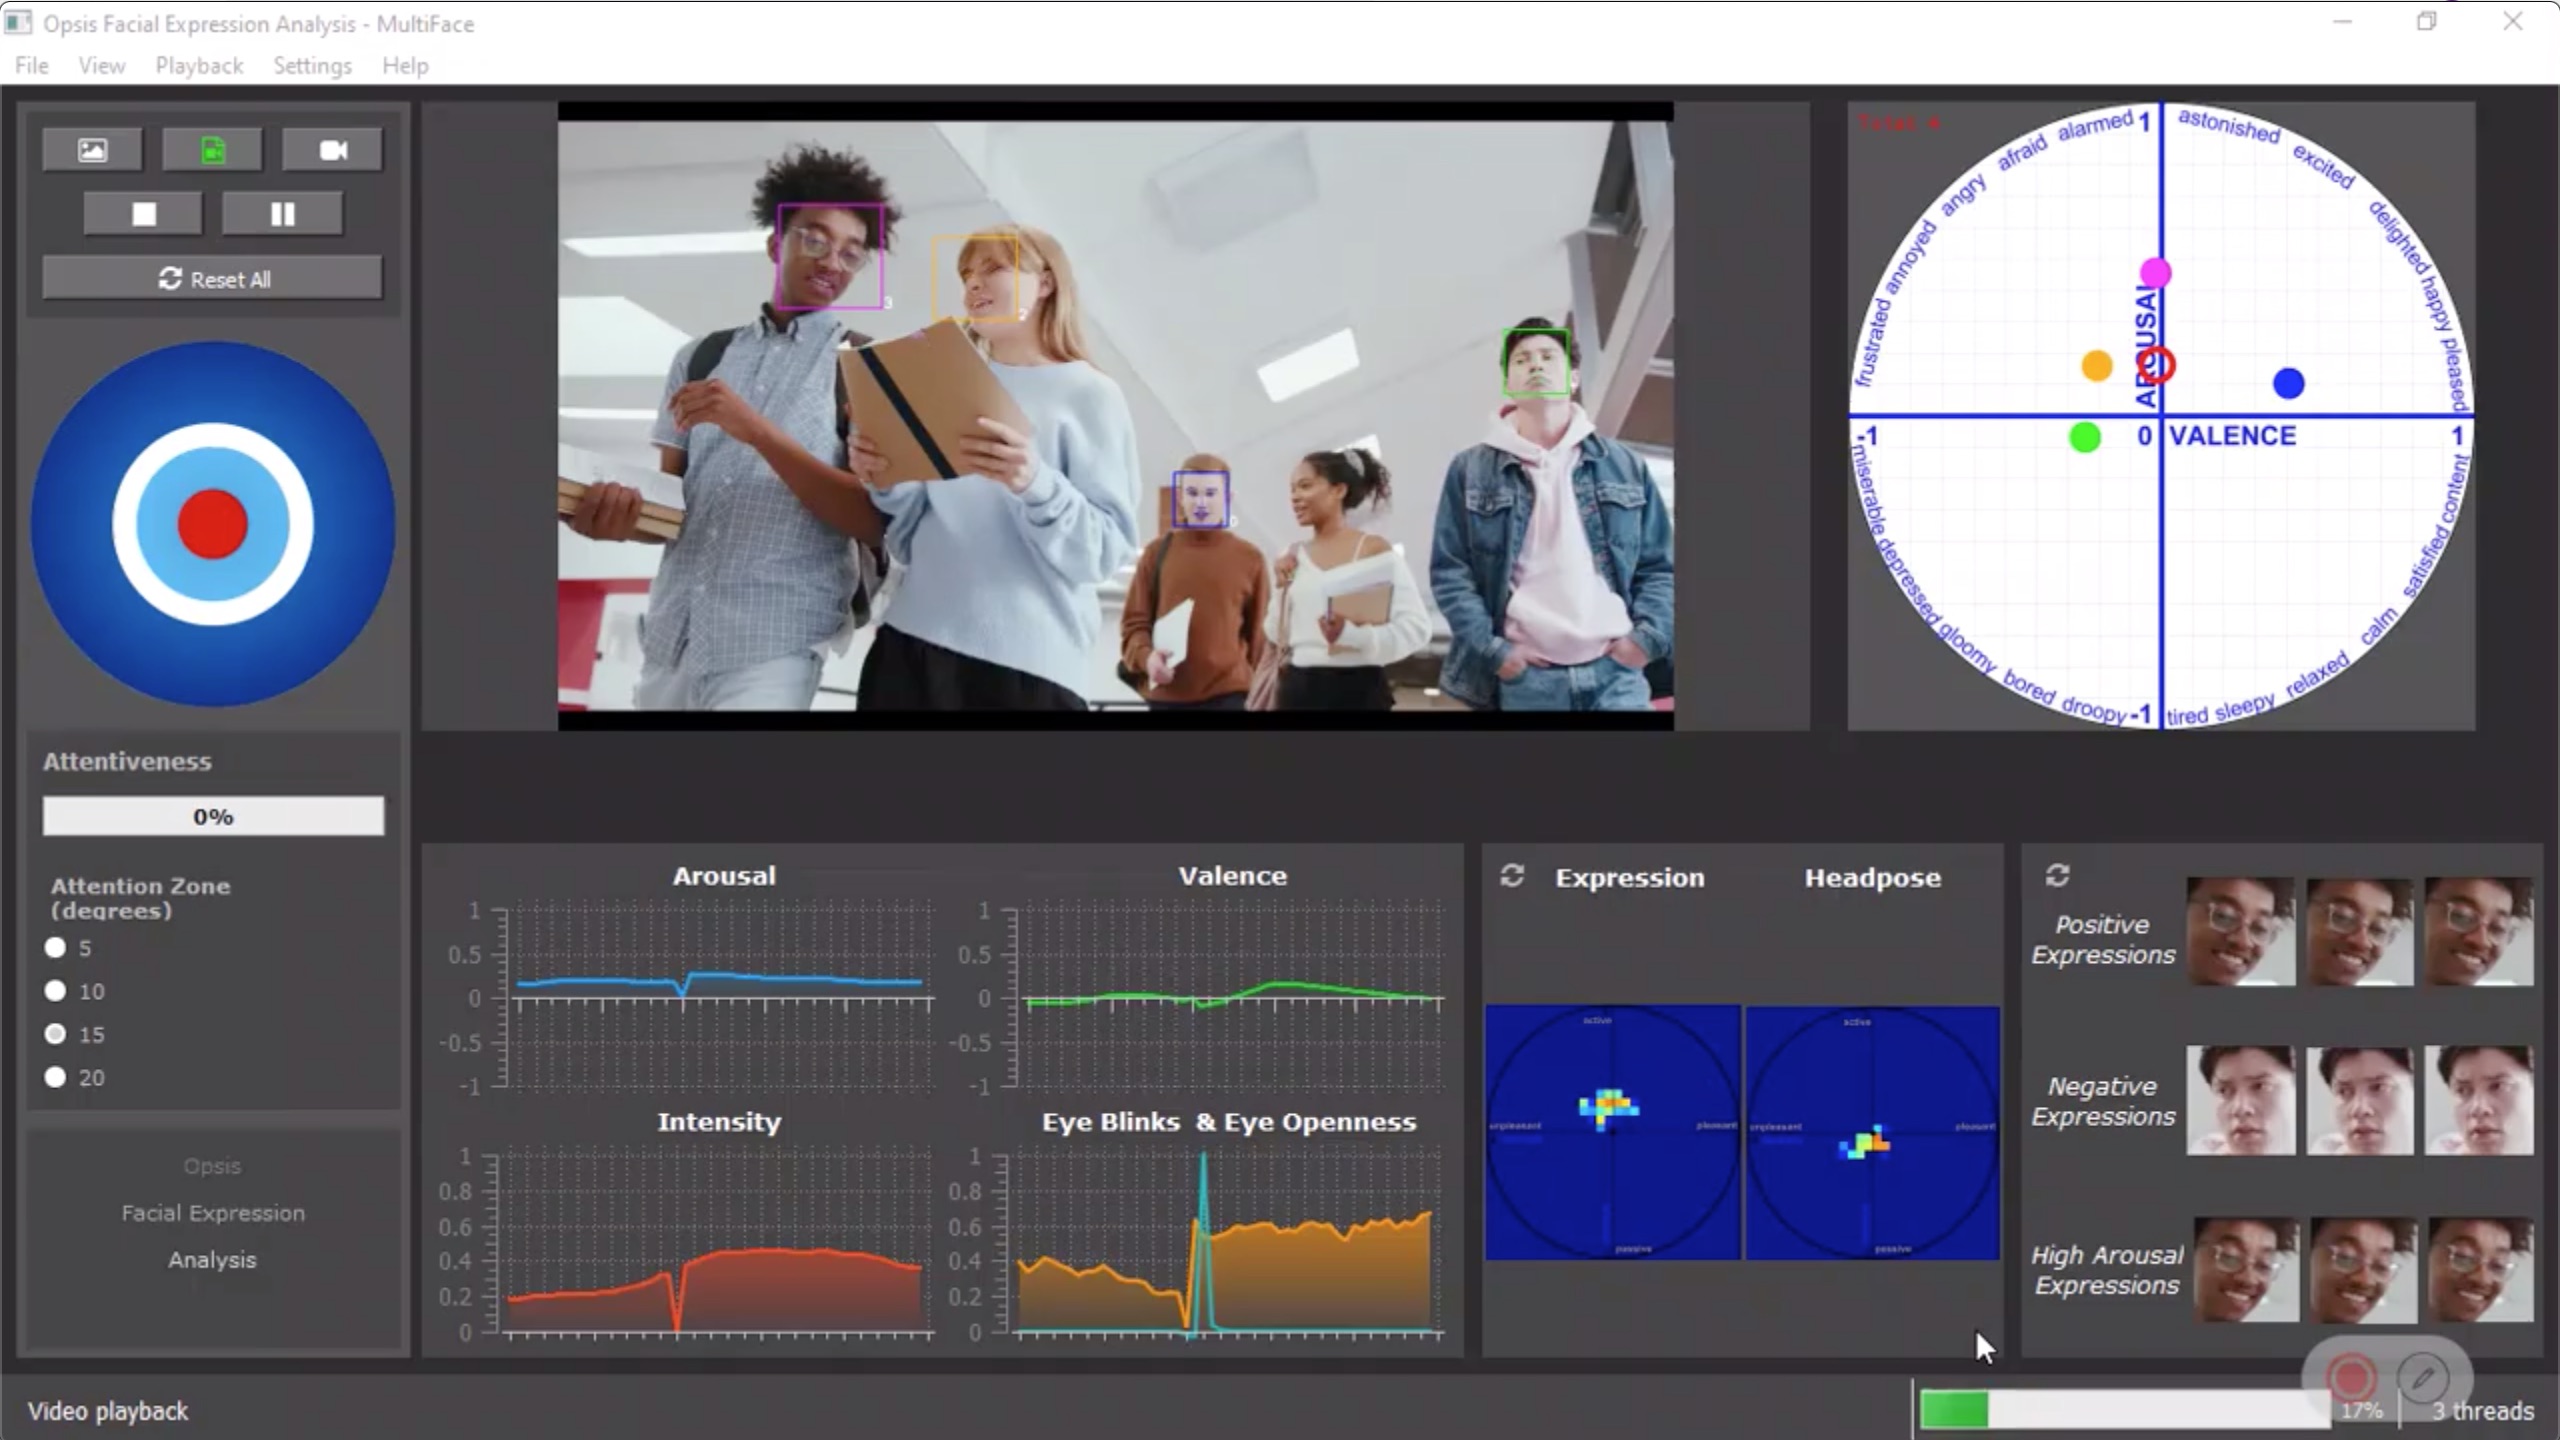Open an image file for analysis
The width and height of the screenshot is (2560, 1440).
pos(92,148)
